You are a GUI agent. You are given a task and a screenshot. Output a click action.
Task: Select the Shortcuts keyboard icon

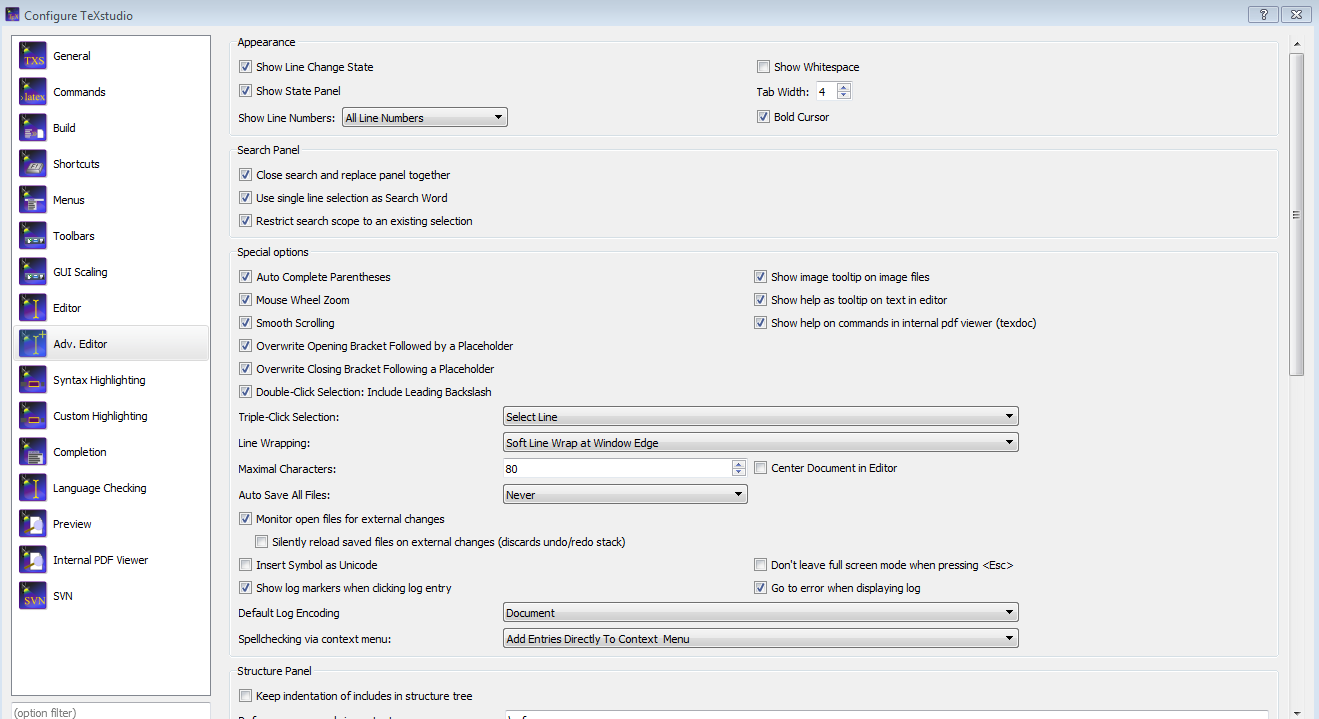point(33,164)
